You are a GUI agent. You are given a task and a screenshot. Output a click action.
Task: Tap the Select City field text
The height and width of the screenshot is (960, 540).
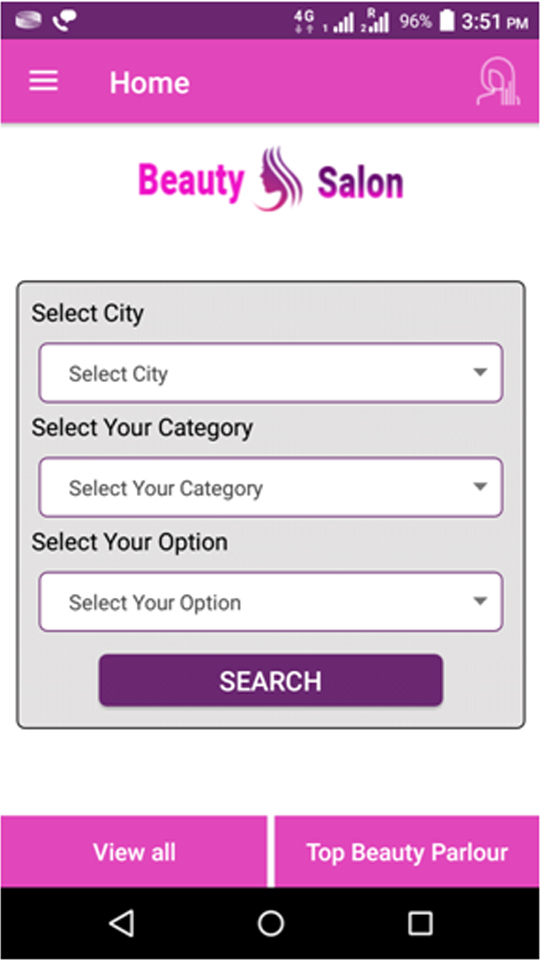(118, 373)
